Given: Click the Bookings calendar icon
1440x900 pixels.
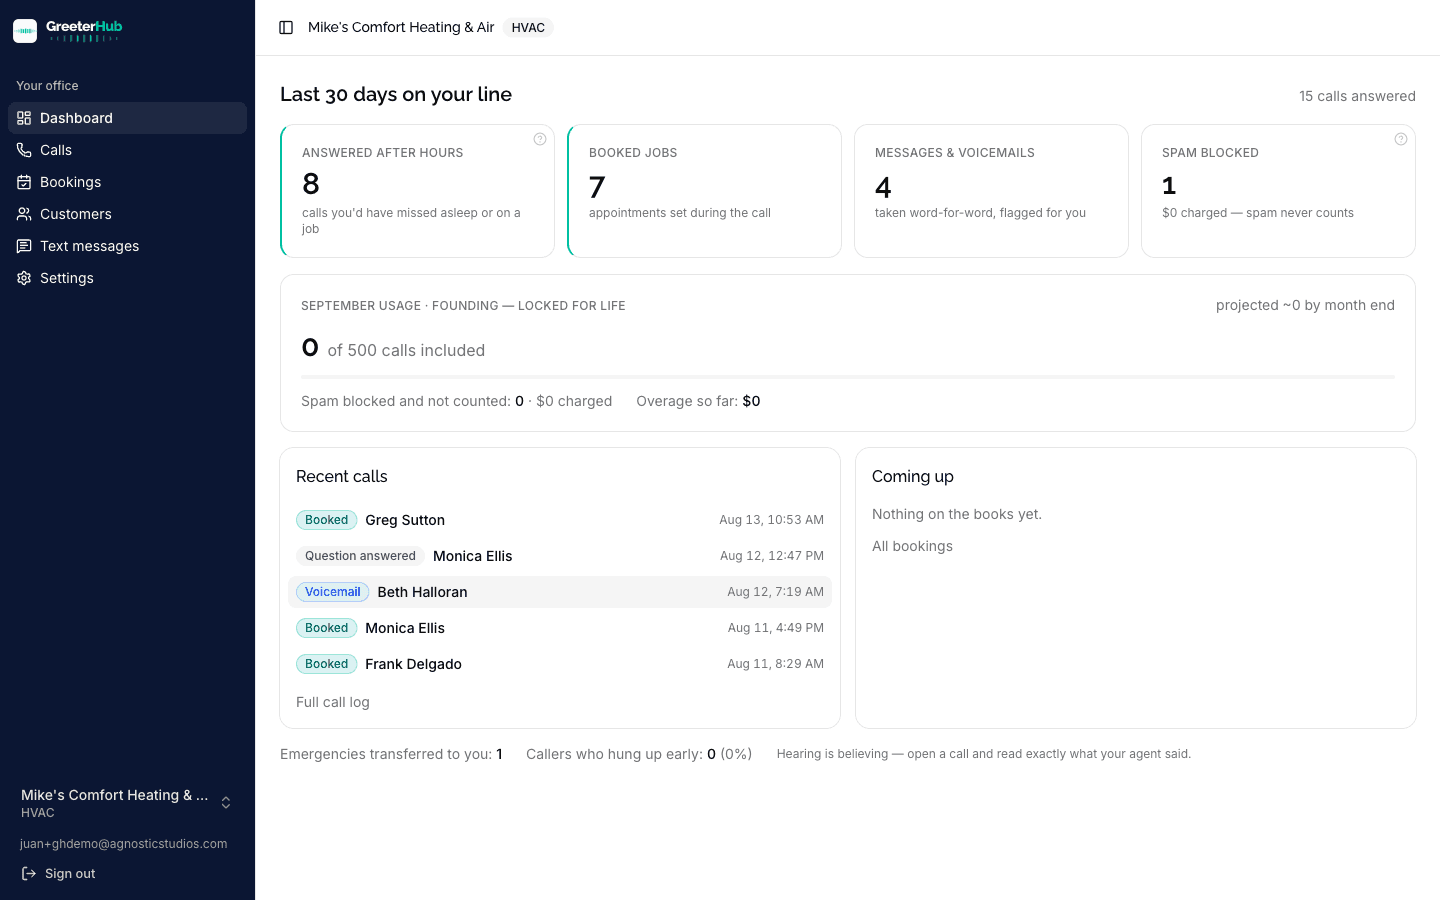Looking at the screenshot, I should [24, 182].
